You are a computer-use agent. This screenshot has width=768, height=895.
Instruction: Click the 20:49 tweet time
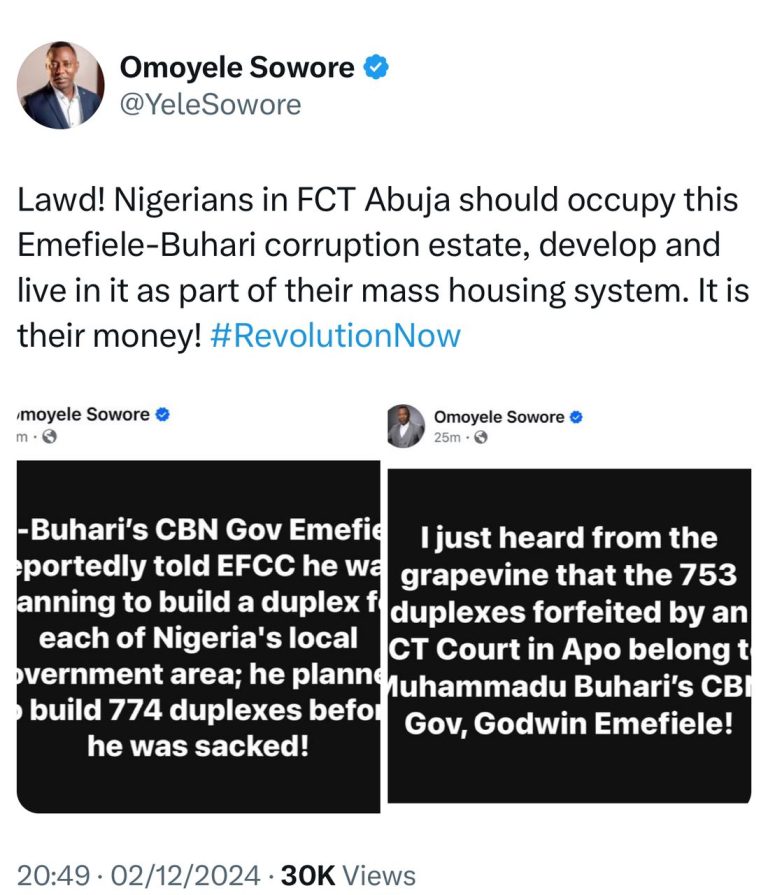[54, 876]
